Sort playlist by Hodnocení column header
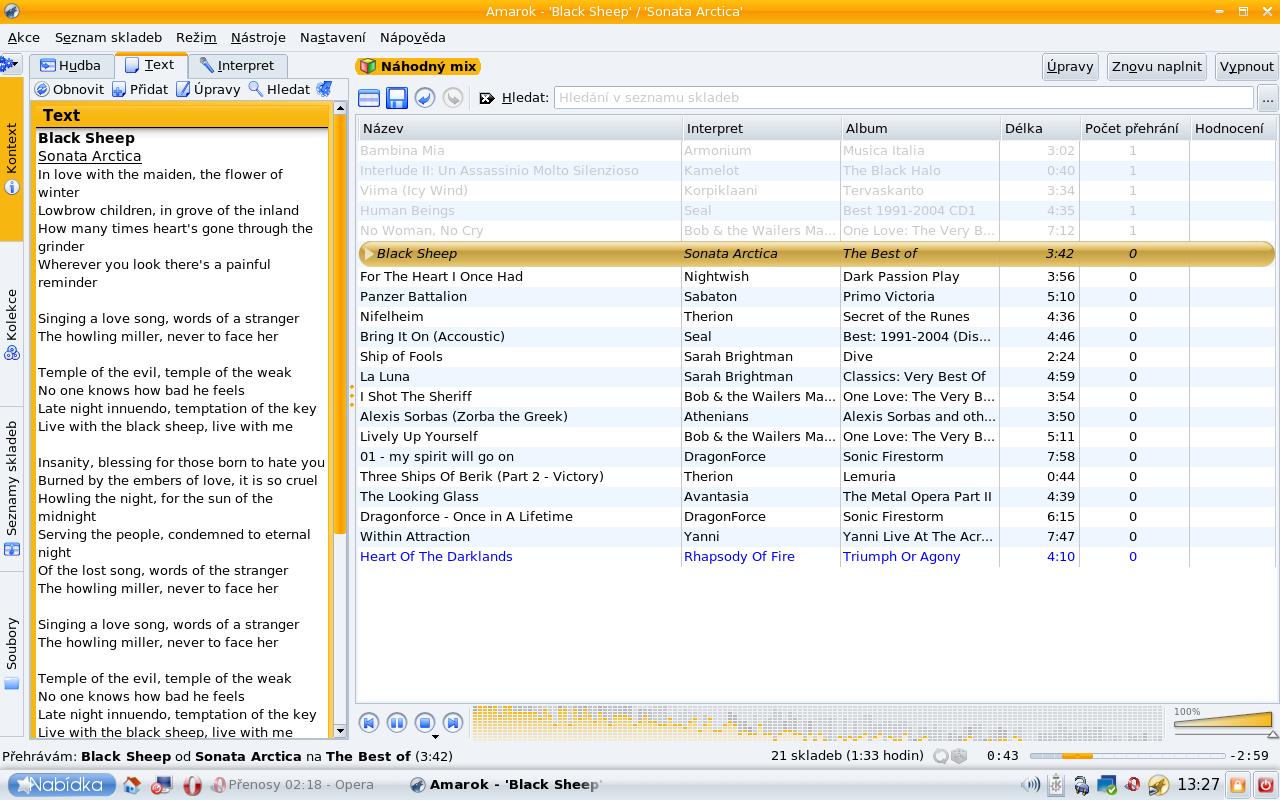Image resolution: width=1280 pixels, height=800 pixels. pyautogui.click(x=1232, y=128)
